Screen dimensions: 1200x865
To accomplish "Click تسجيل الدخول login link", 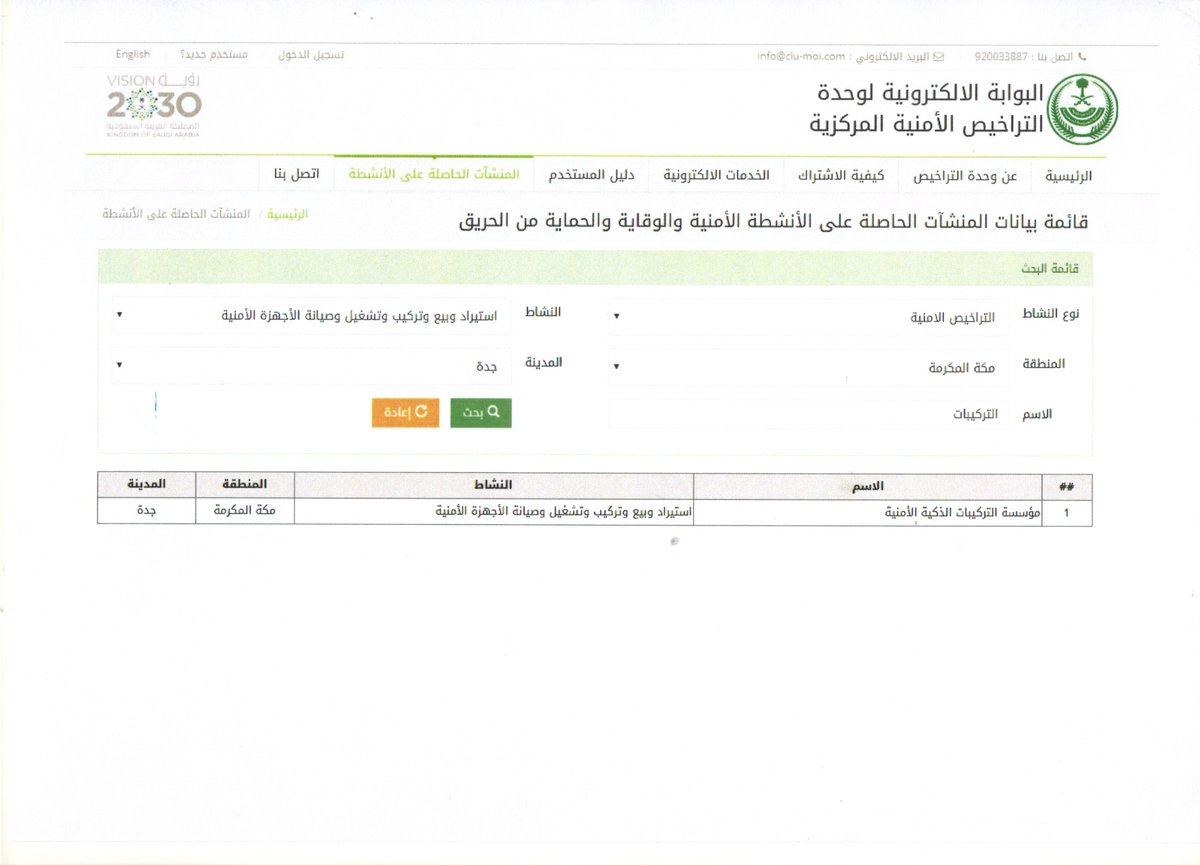I will (311, 54).
